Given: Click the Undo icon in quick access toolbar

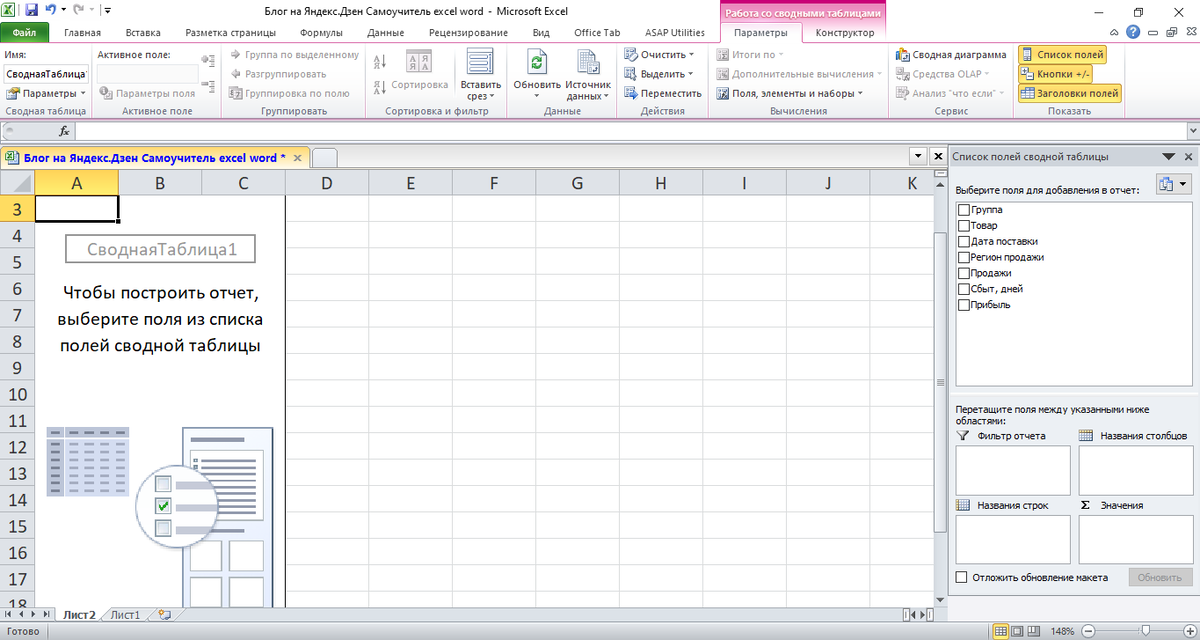Looking at the screenshot, I should (51, 10).
